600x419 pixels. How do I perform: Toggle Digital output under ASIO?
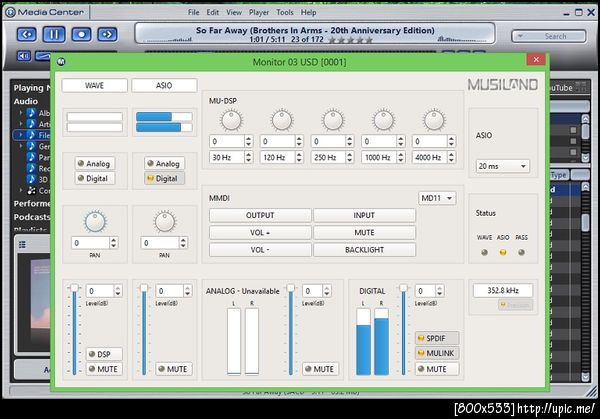pos(165,178)
